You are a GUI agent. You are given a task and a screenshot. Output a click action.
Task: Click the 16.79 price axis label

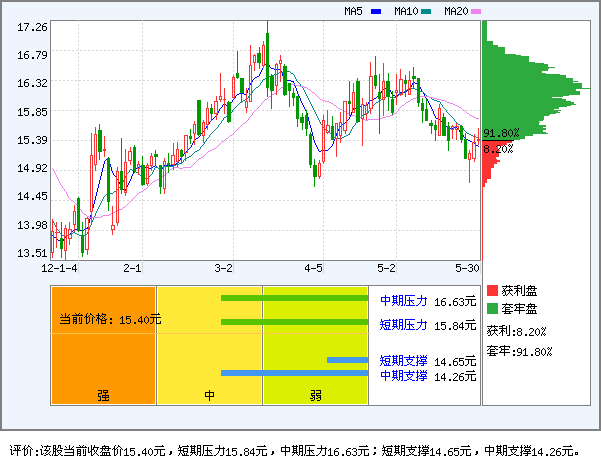click(x=32, y=55)
